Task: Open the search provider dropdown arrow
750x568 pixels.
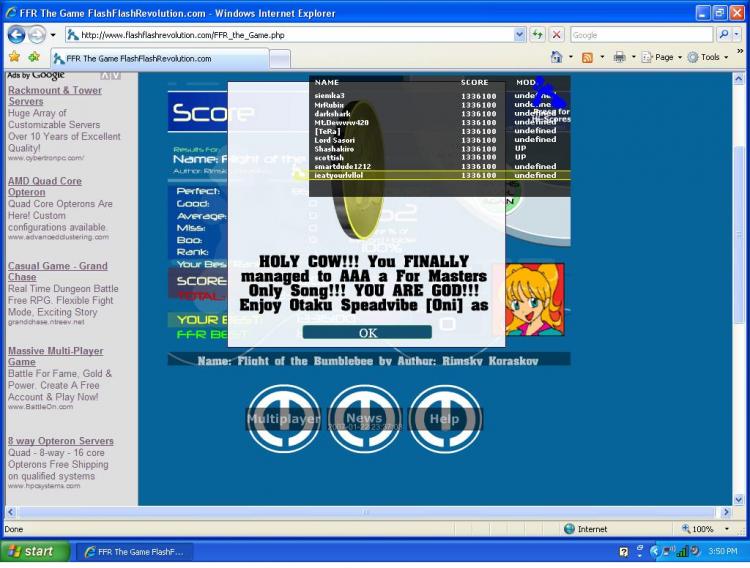Action: coord(737,34)
